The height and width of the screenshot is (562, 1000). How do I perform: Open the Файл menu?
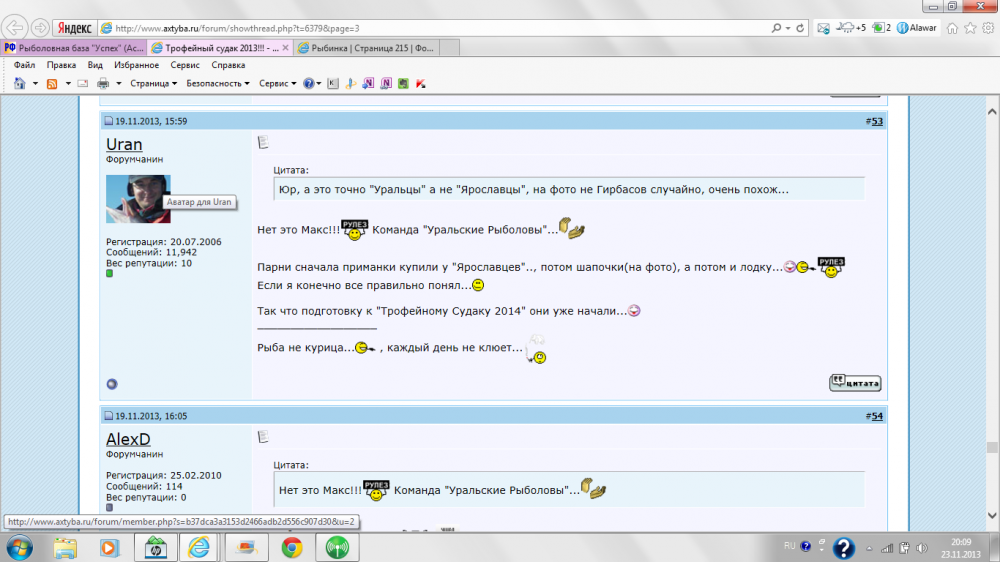25,64
